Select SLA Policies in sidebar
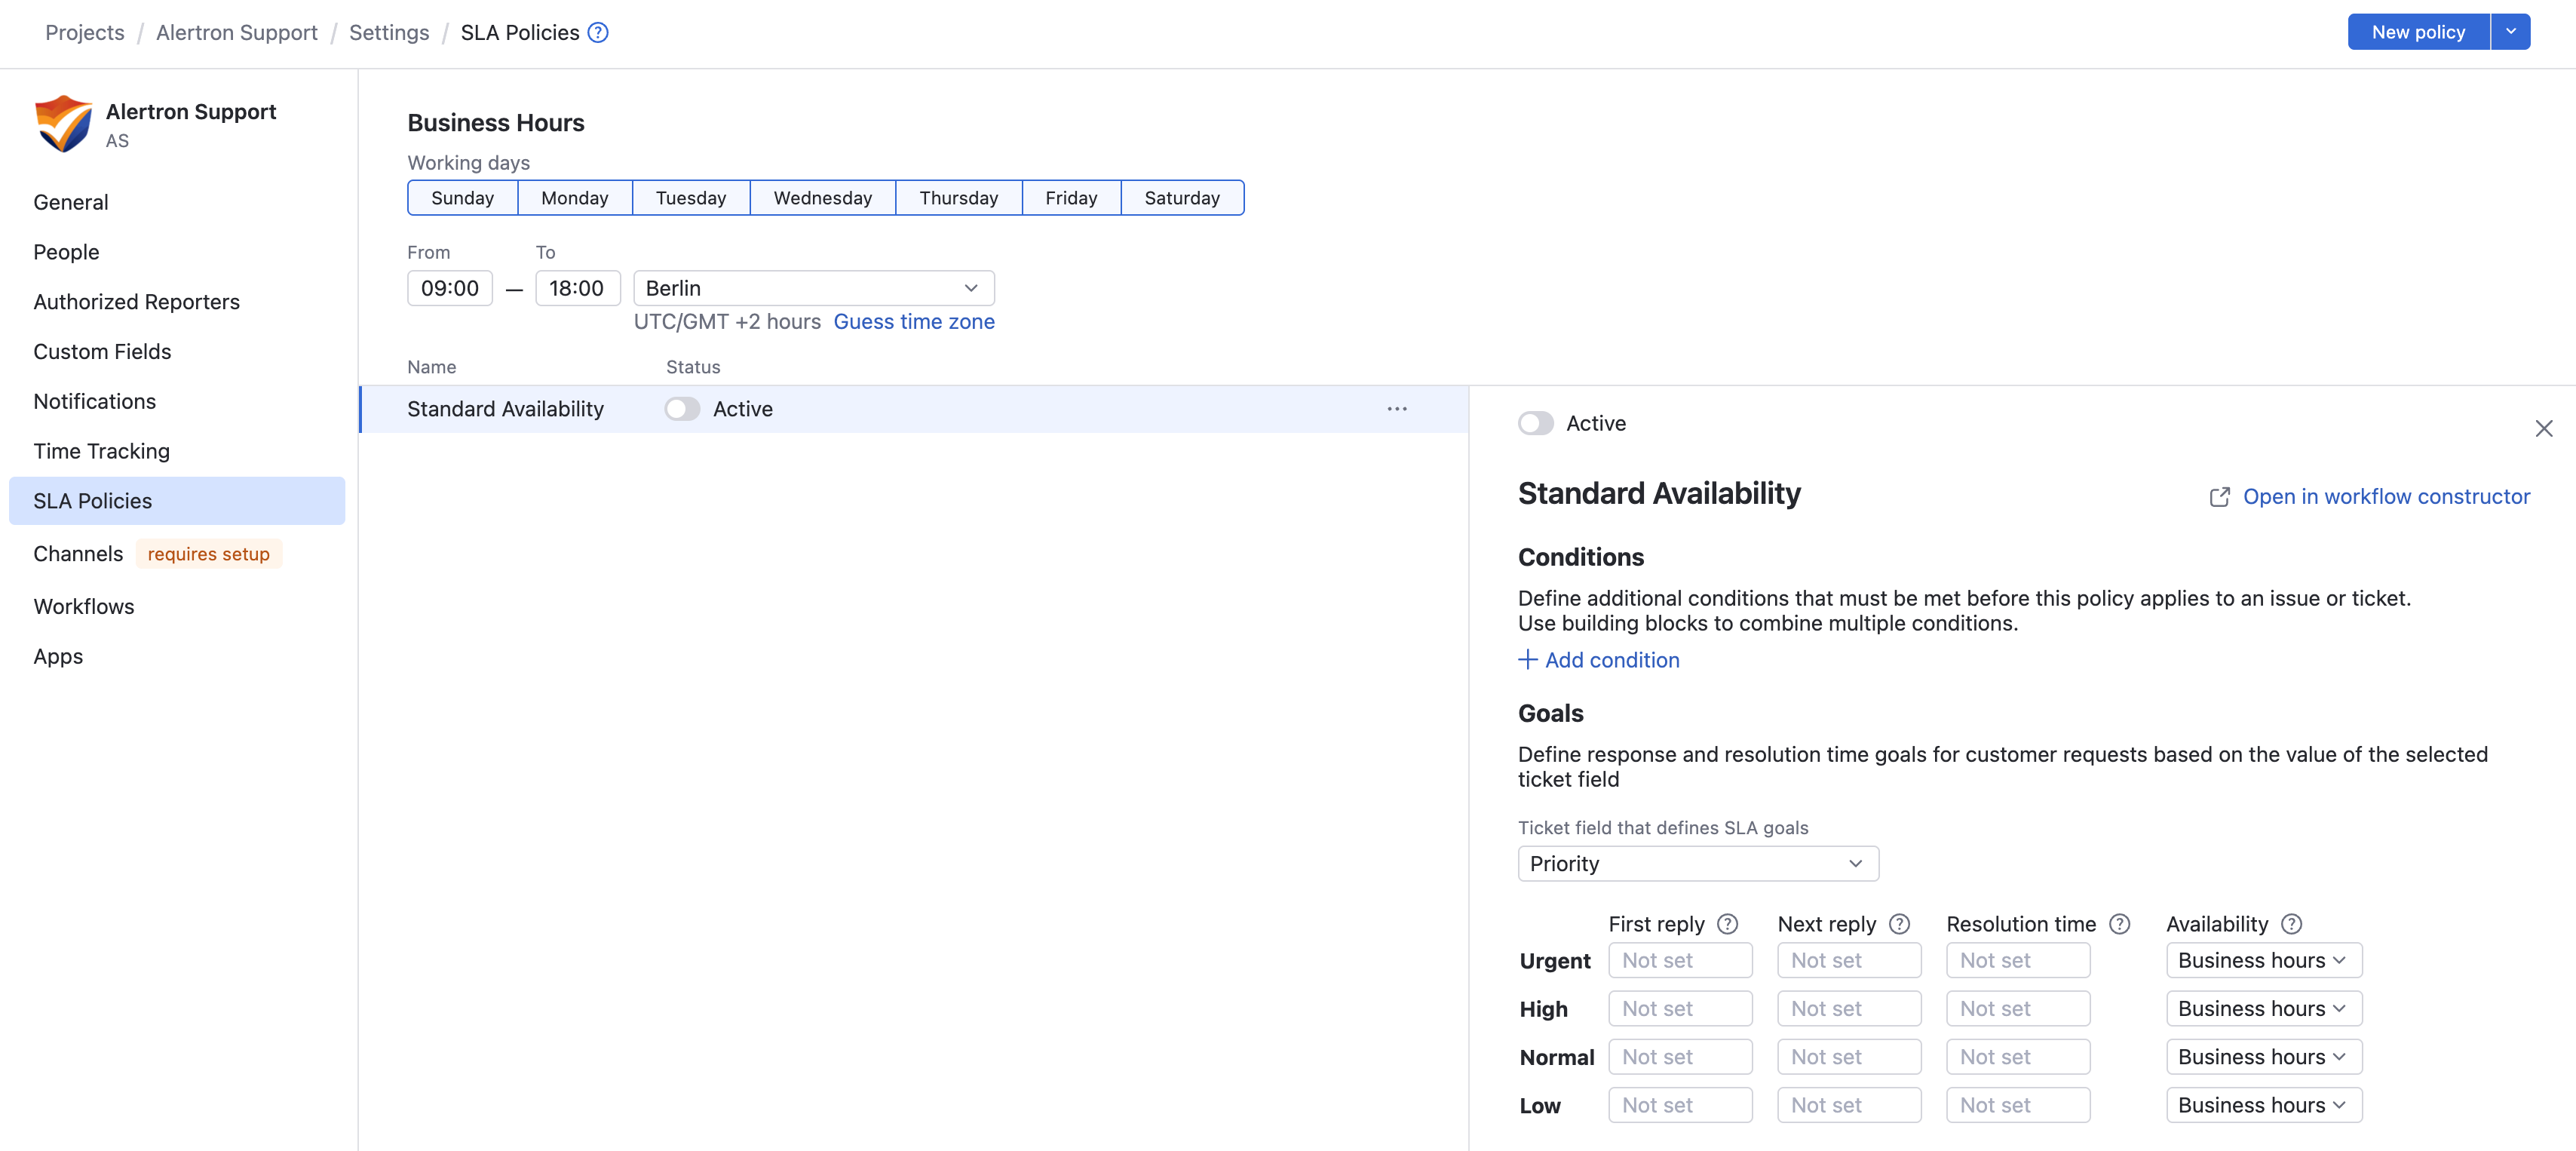Viewport: 2576px width, 1151px height. tap(177, 501)
